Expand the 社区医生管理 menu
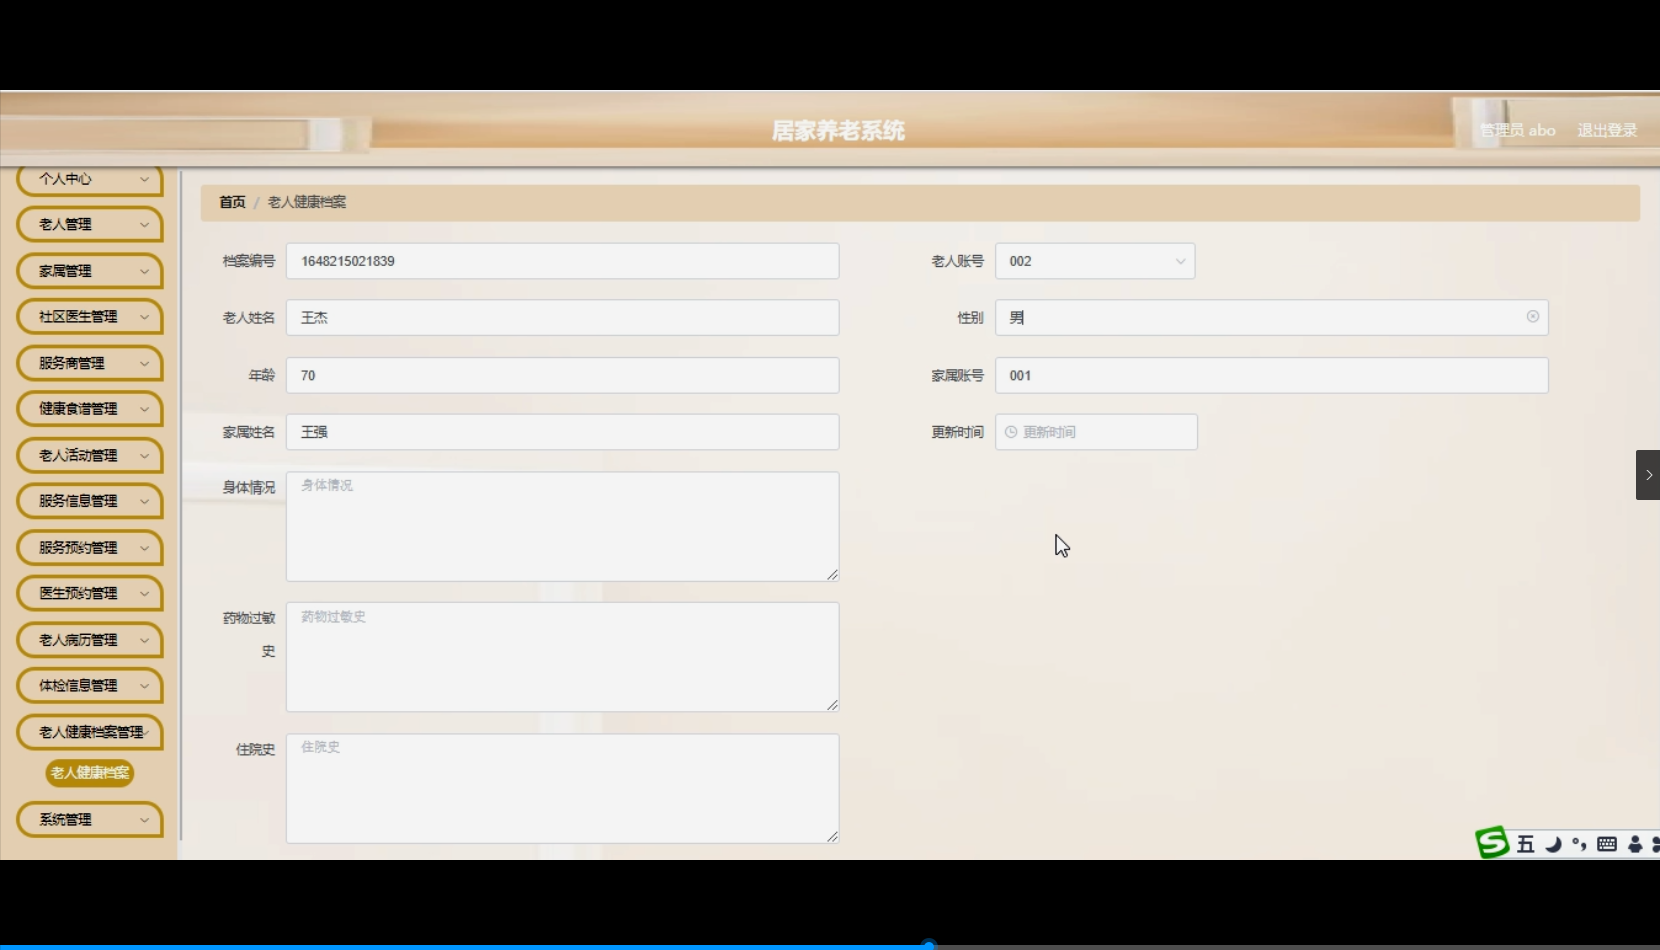Screen dimensions: 1660x950 [x=90, y=317]
